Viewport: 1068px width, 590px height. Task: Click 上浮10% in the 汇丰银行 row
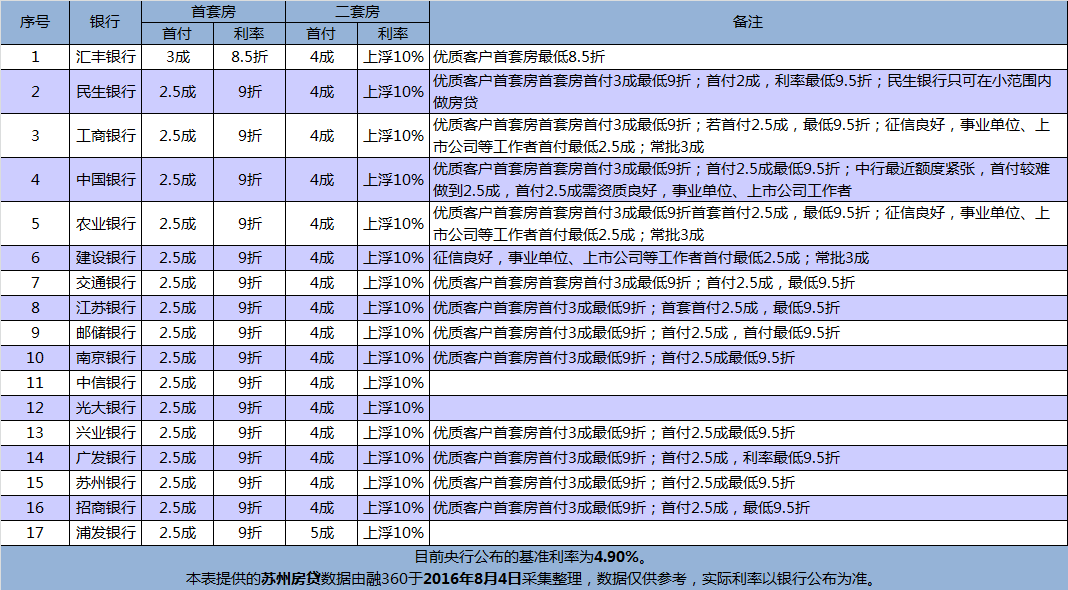coord(394,57)
